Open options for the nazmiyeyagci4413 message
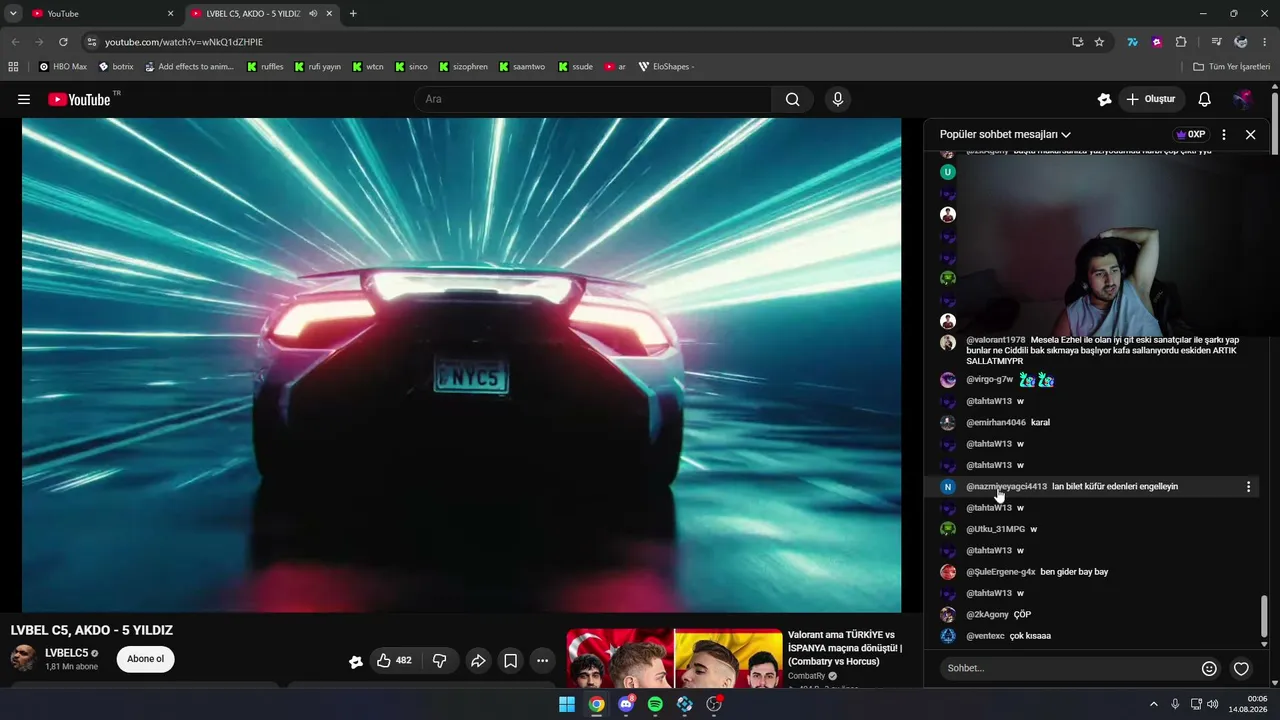Screen dimensions: 1280x720 1248,487
